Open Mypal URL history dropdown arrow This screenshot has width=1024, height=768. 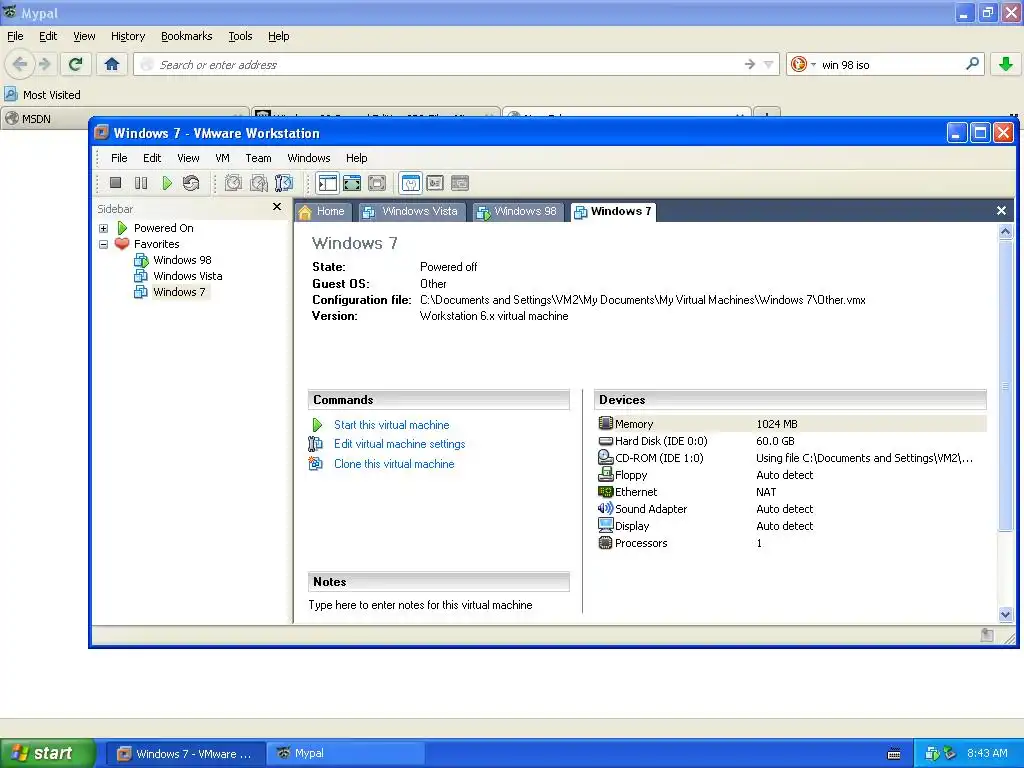tap(769, 65)
